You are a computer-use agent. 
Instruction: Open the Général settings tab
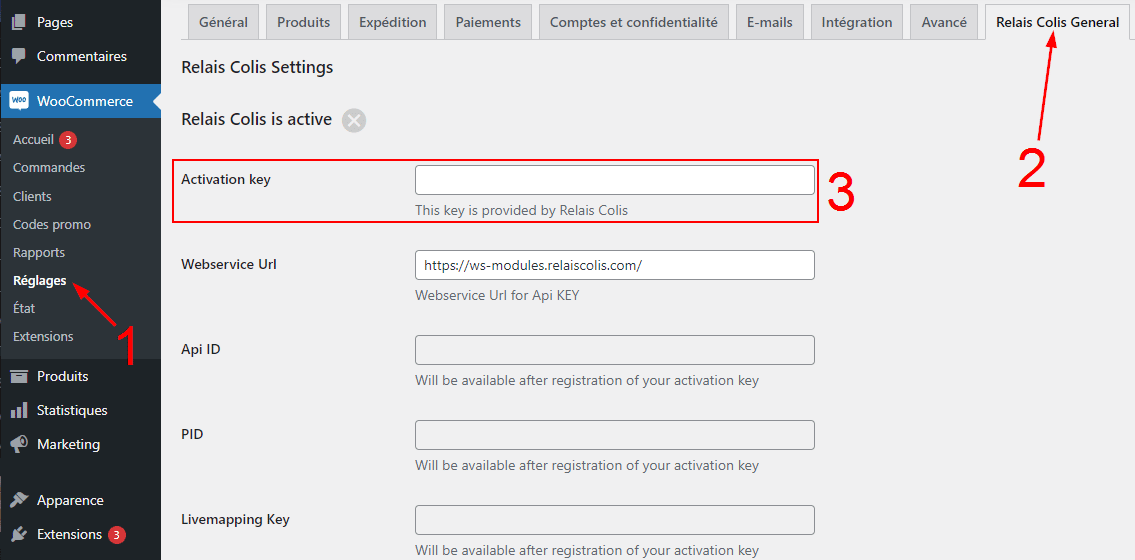[x=224, y=22]
